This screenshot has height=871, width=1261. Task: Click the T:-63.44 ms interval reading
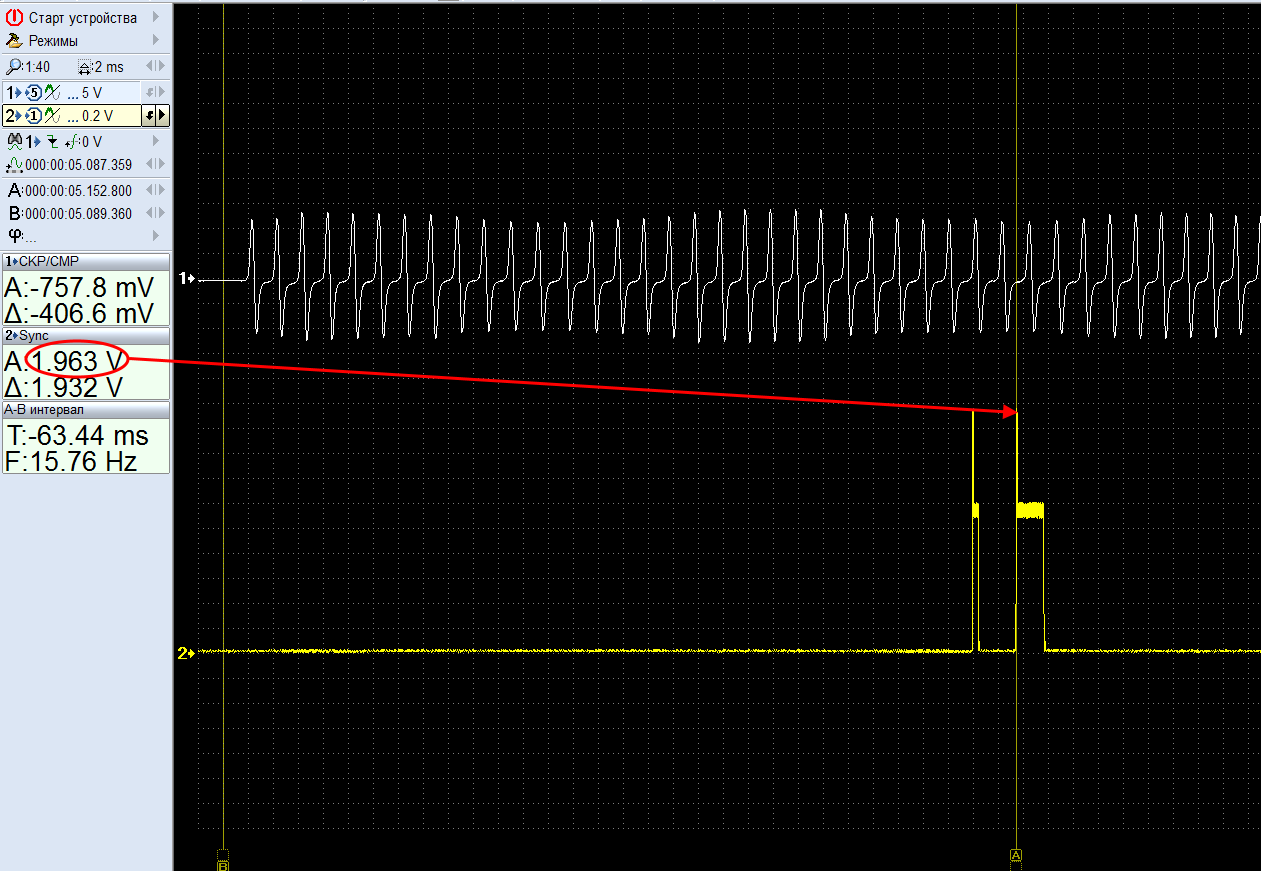(x=78, y=436)
